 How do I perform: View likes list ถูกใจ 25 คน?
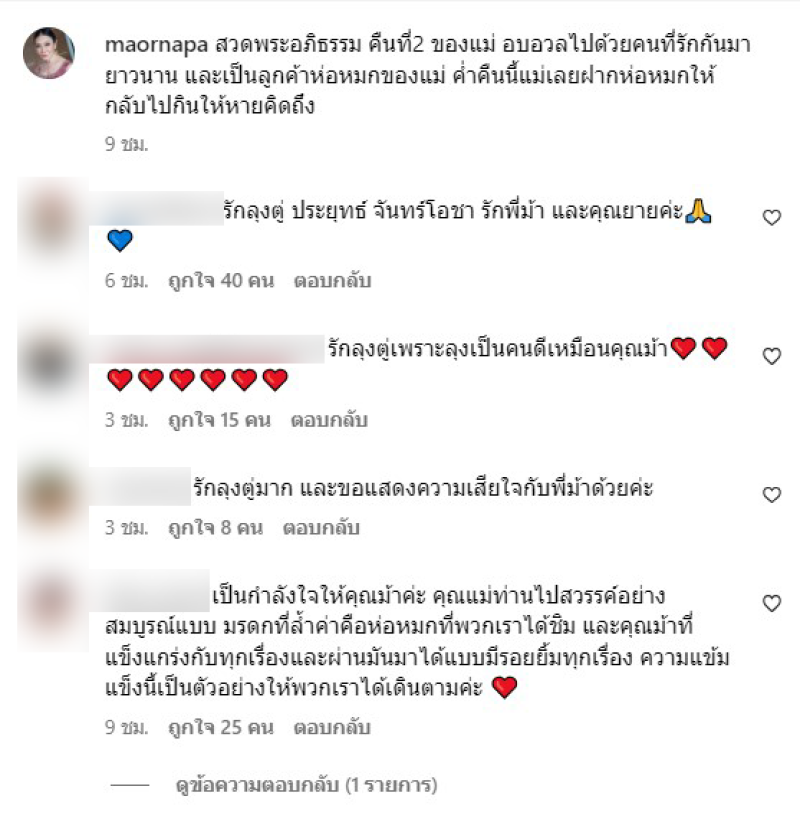tap(221, 727)
